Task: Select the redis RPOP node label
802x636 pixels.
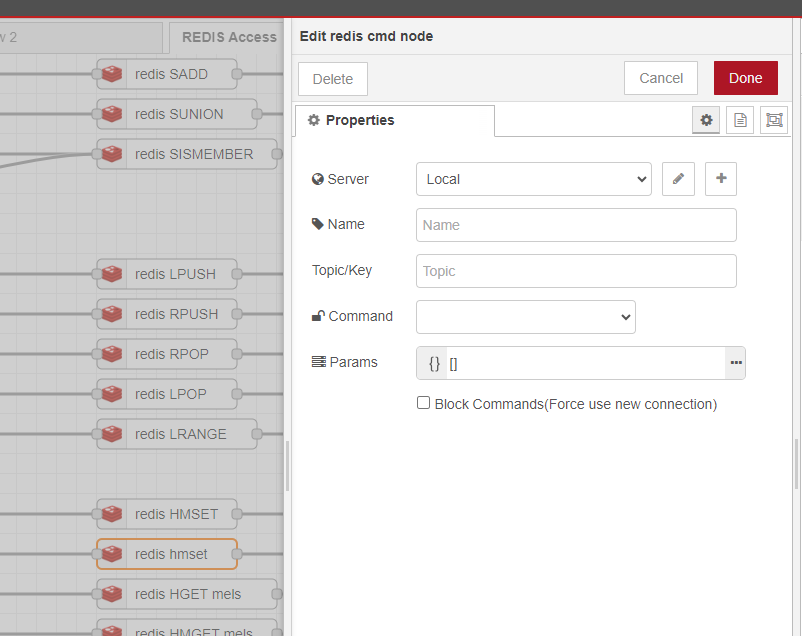Action: point(172,354)
